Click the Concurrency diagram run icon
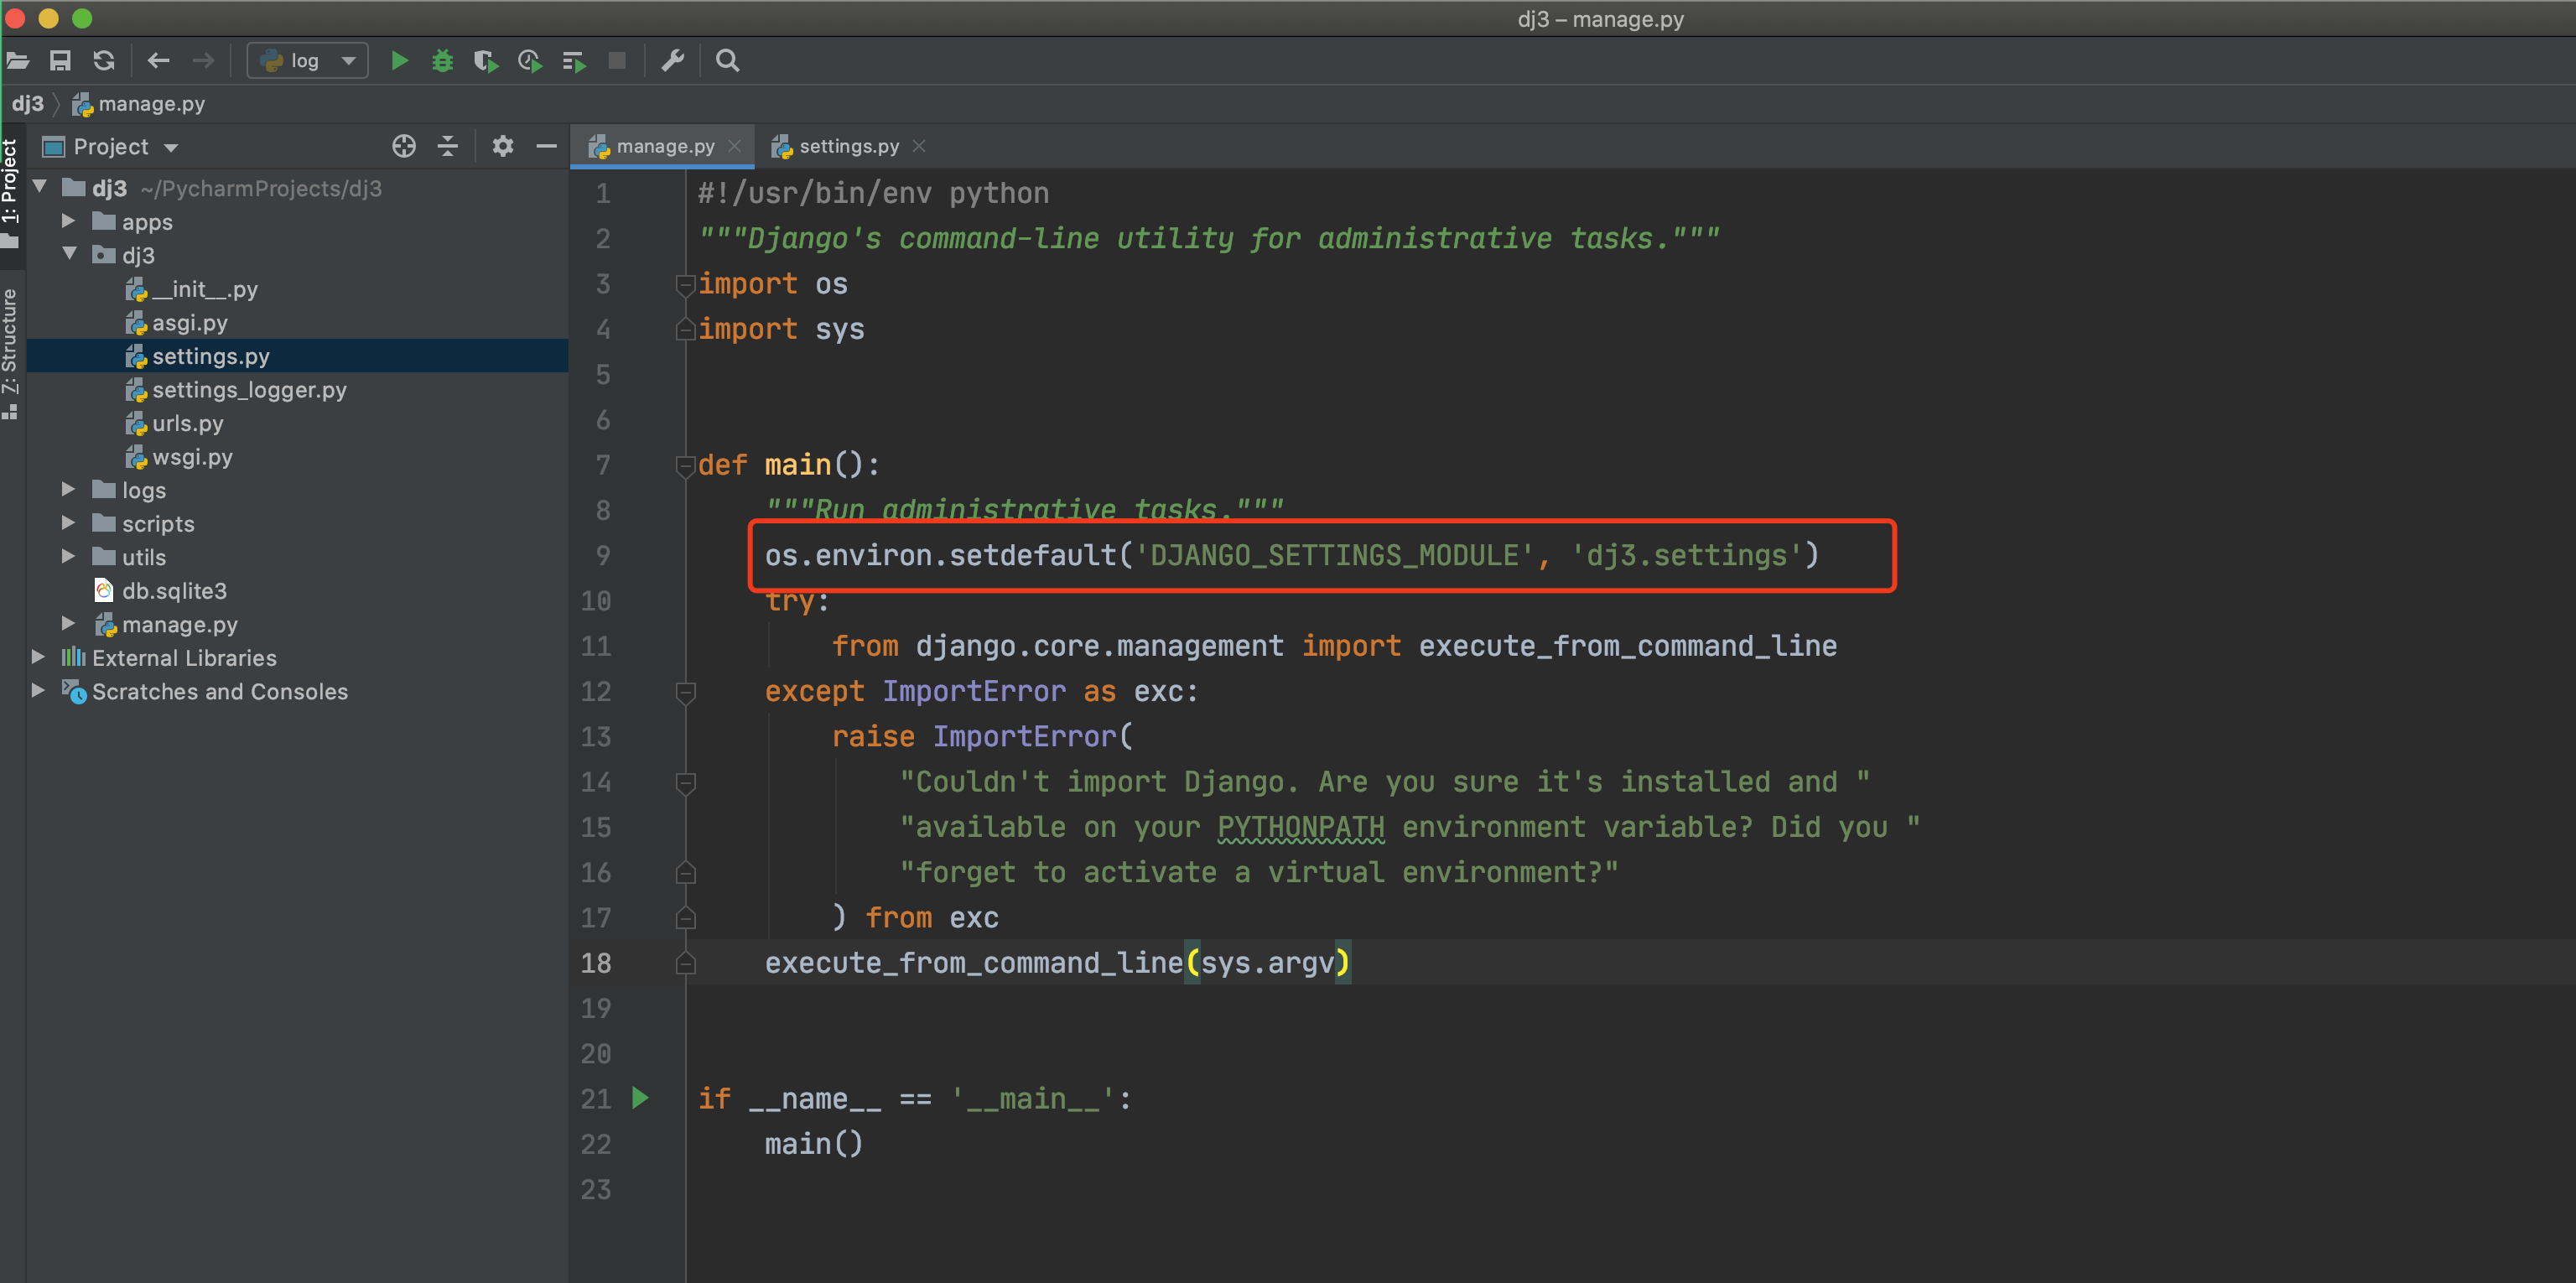2576x1283 pixels. (574, 61)
